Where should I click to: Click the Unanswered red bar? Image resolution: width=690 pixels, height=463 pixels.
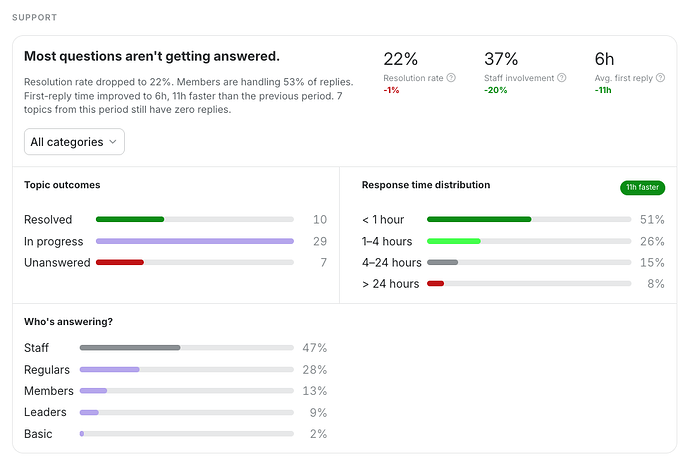point(120,262)
